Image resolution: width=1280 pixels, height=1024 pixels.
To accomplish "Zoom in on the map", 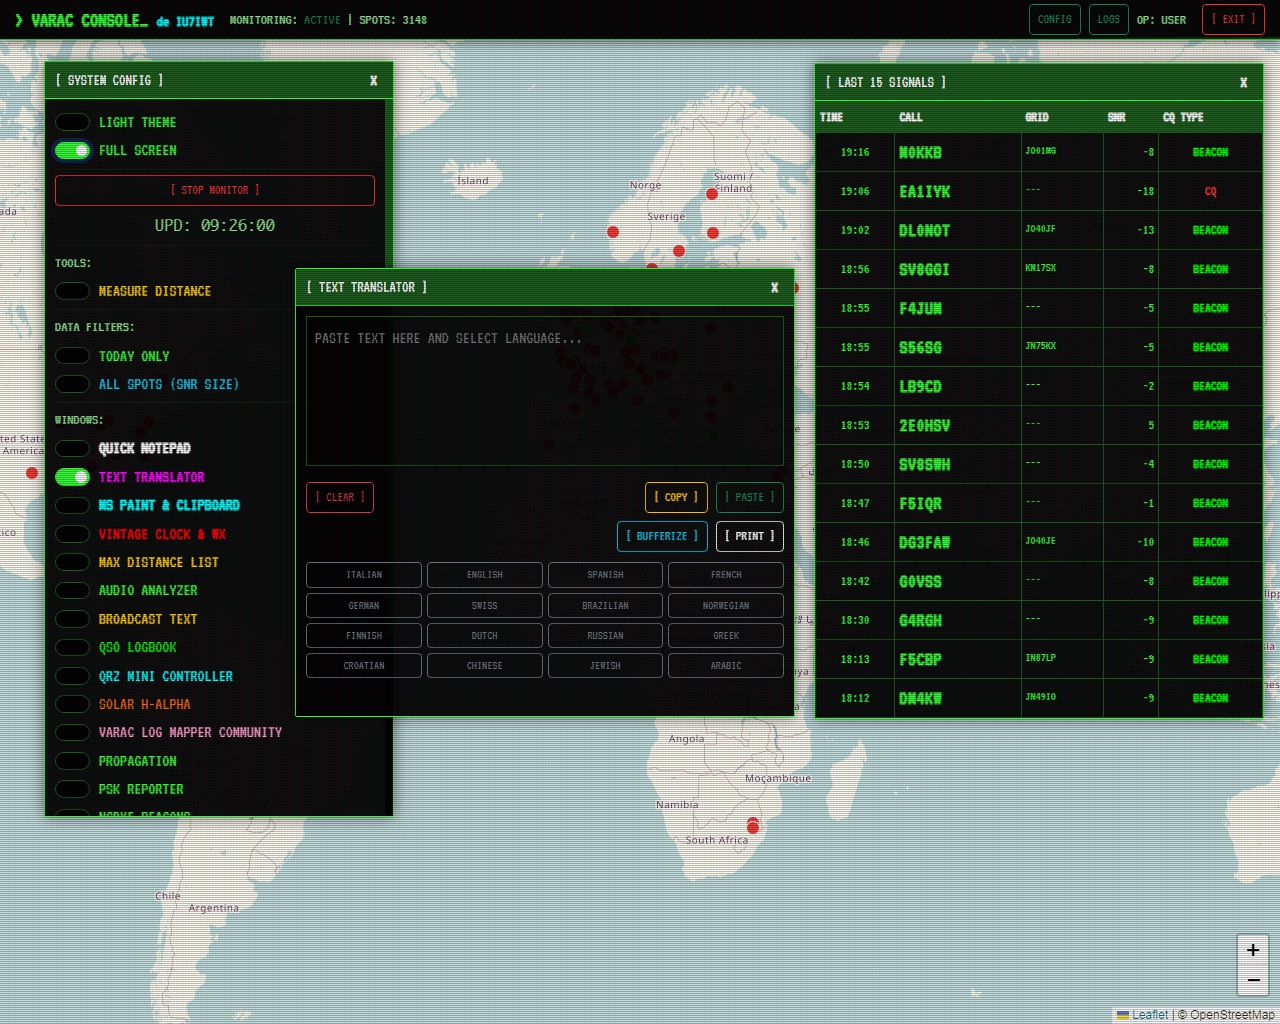I will coord(1253,950).
